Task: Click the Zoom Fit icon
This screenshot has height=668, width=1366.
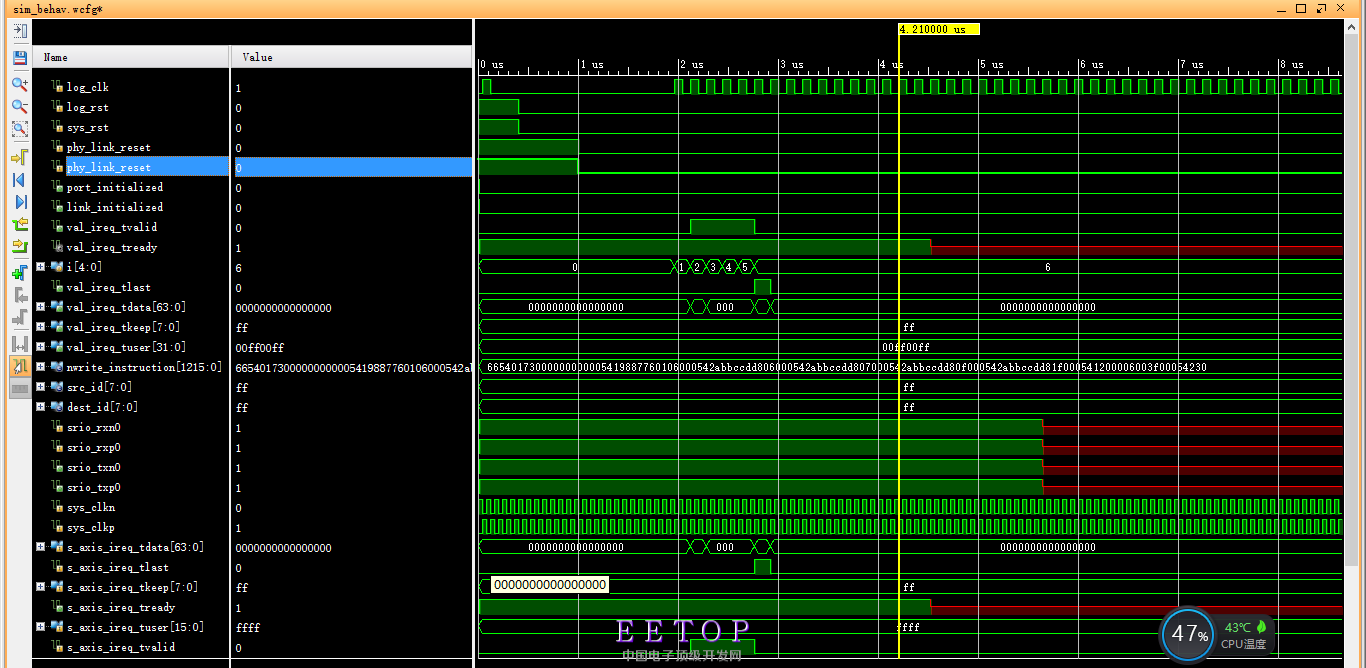Action: [x=19, y=128]
